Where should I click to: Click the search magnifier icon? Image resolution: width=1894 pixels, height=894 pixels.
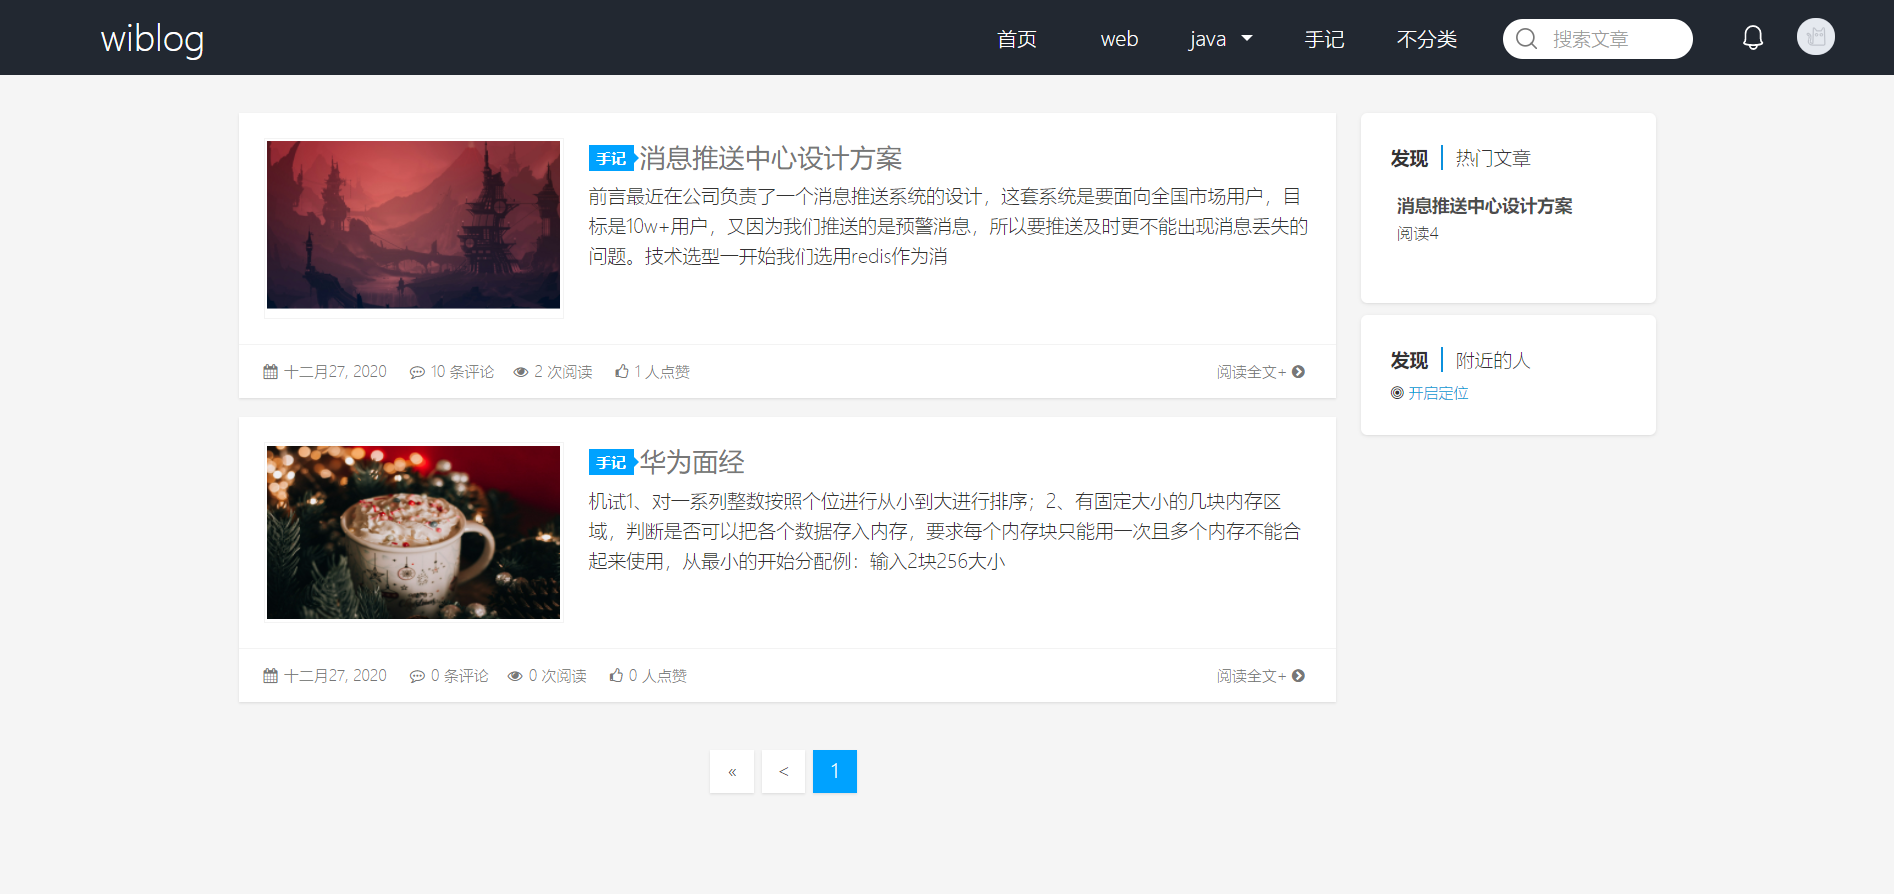(x=1526, y=39)
